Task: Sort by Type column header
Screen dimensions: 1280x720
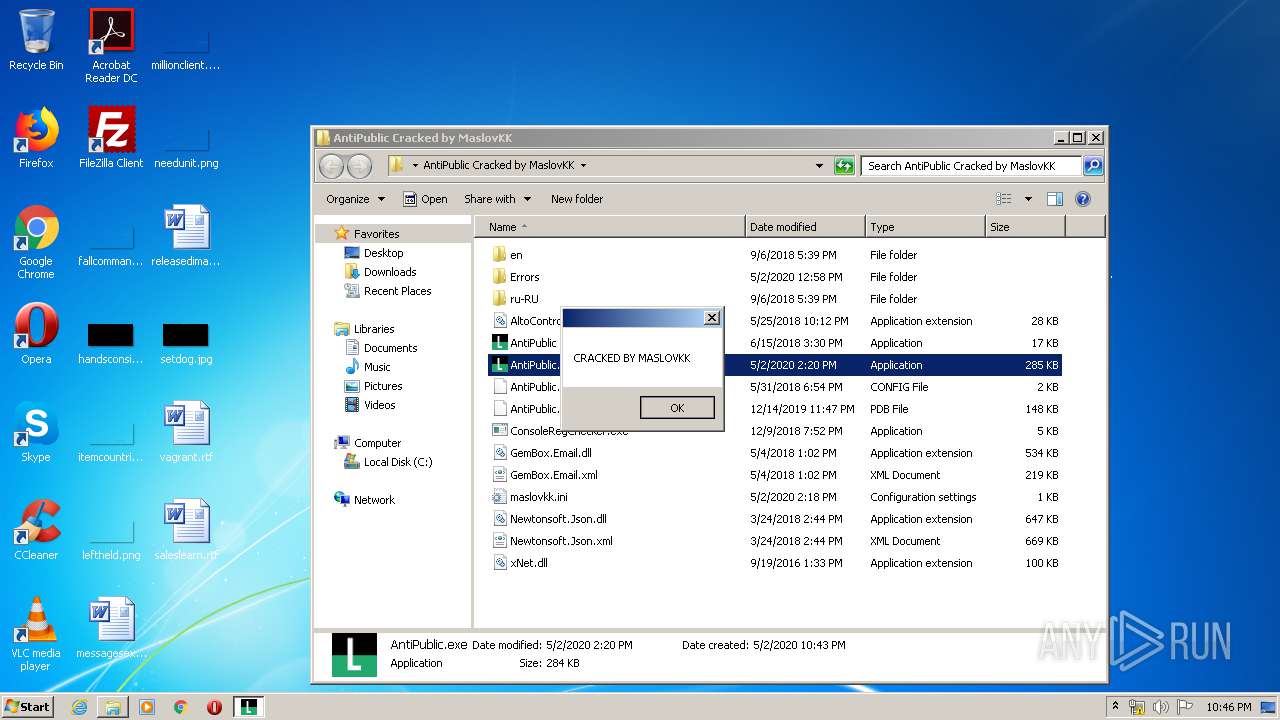Action: (925, 227)
